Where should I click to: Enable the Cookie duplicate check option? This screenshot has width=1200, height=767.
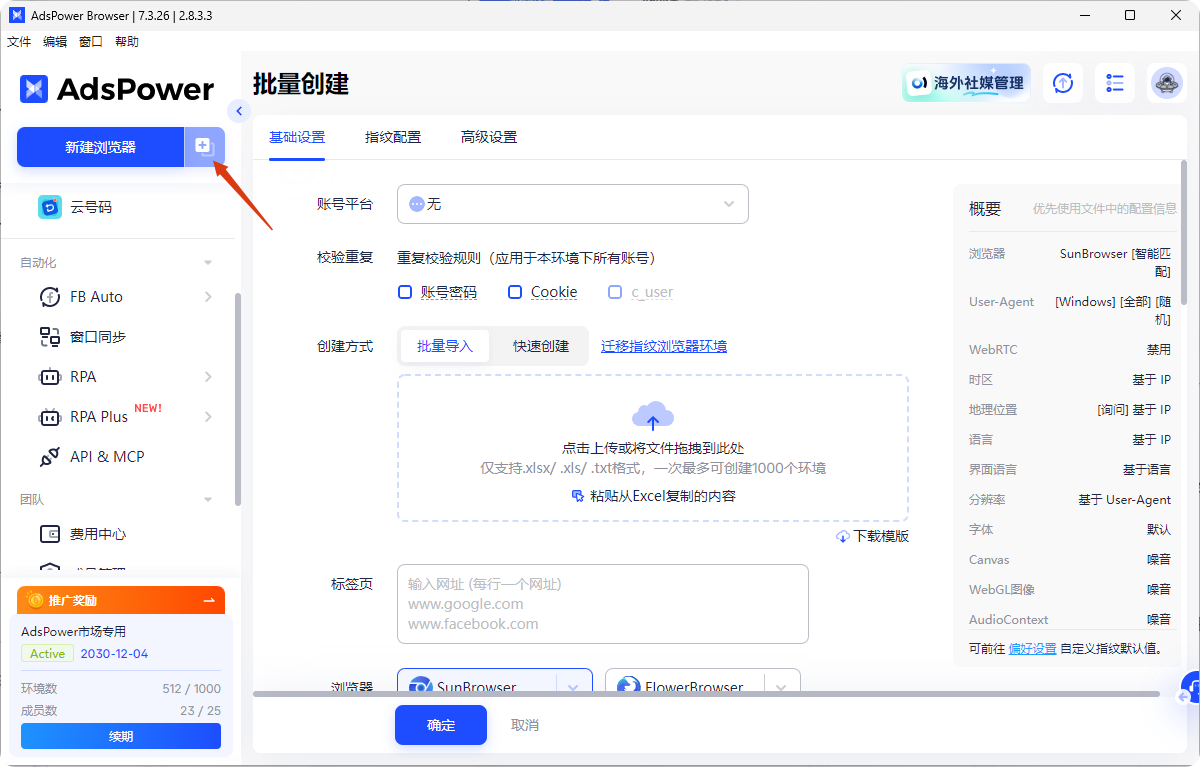point(516,291)
